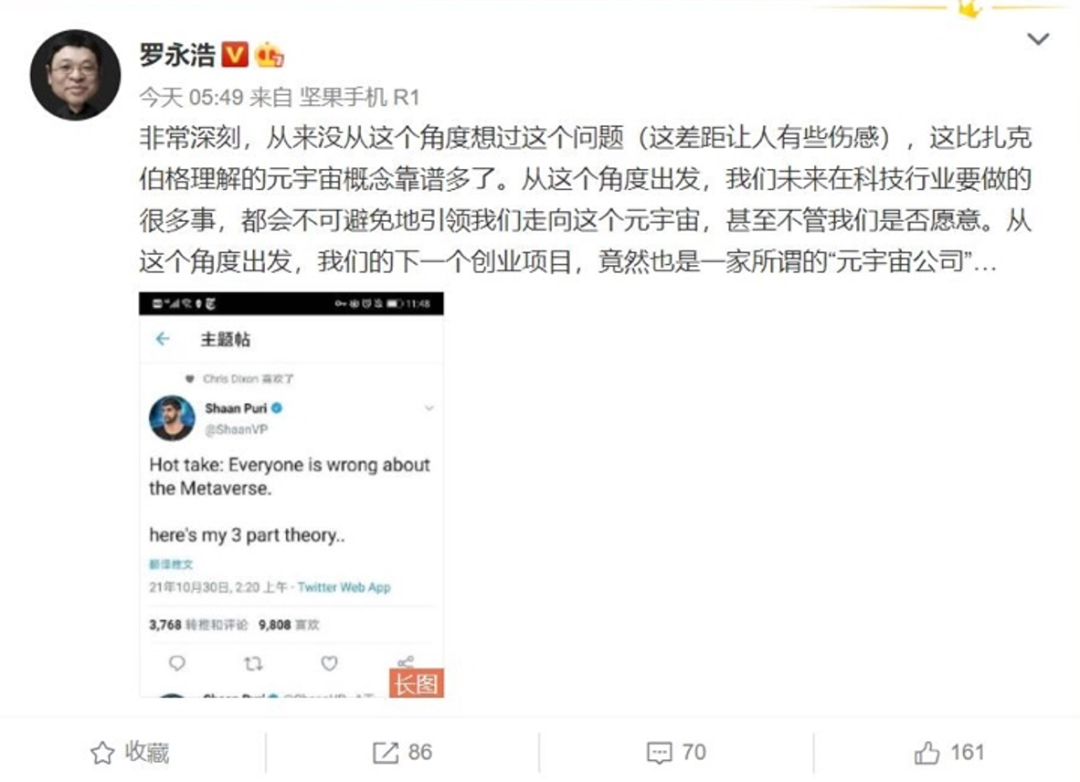Open the comments with 70 replies

tap(676, 752)
